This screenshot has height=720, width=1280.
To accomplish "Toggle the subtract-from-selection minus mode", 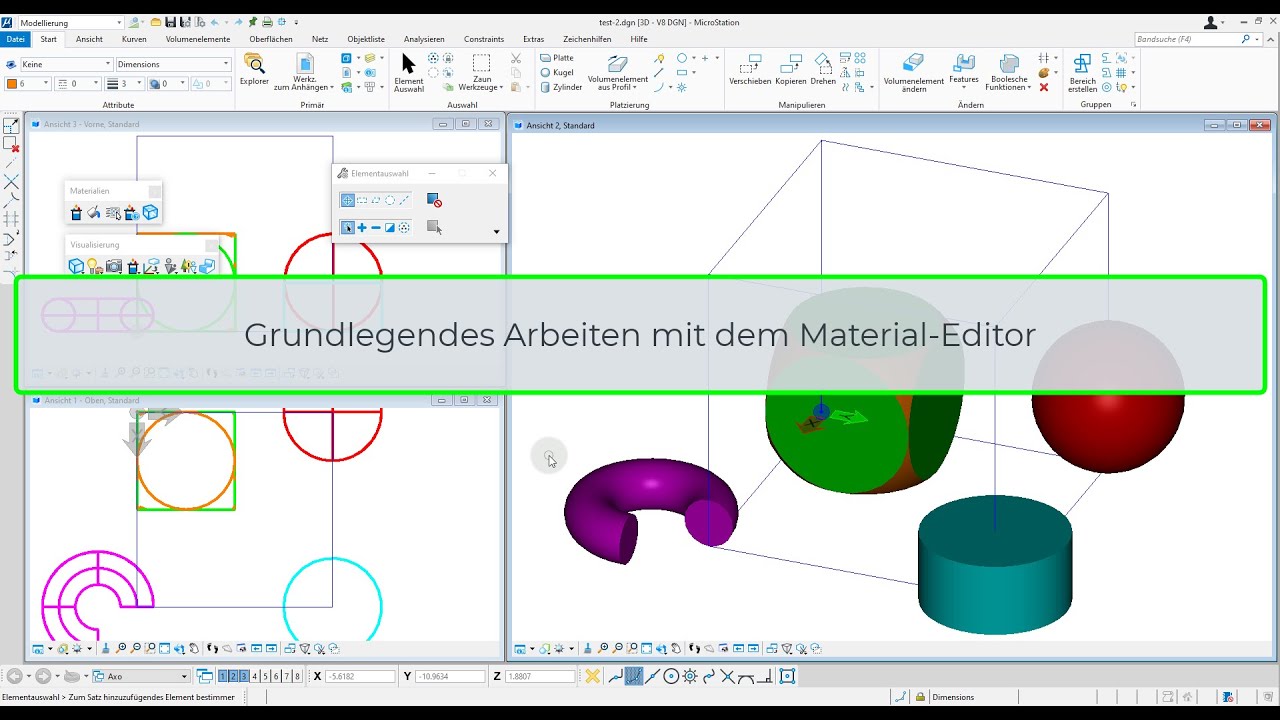I will [x=376, y=228].
